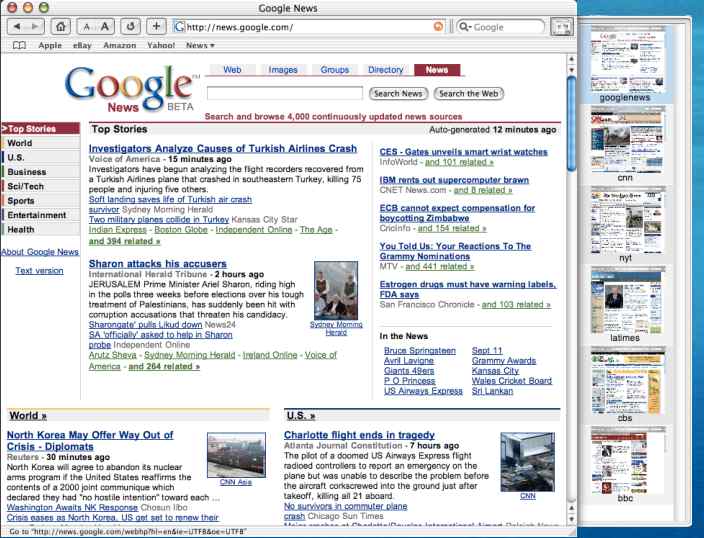
Task: Click the orange SnapBack icon in address bar
Action: click(438, 26)
